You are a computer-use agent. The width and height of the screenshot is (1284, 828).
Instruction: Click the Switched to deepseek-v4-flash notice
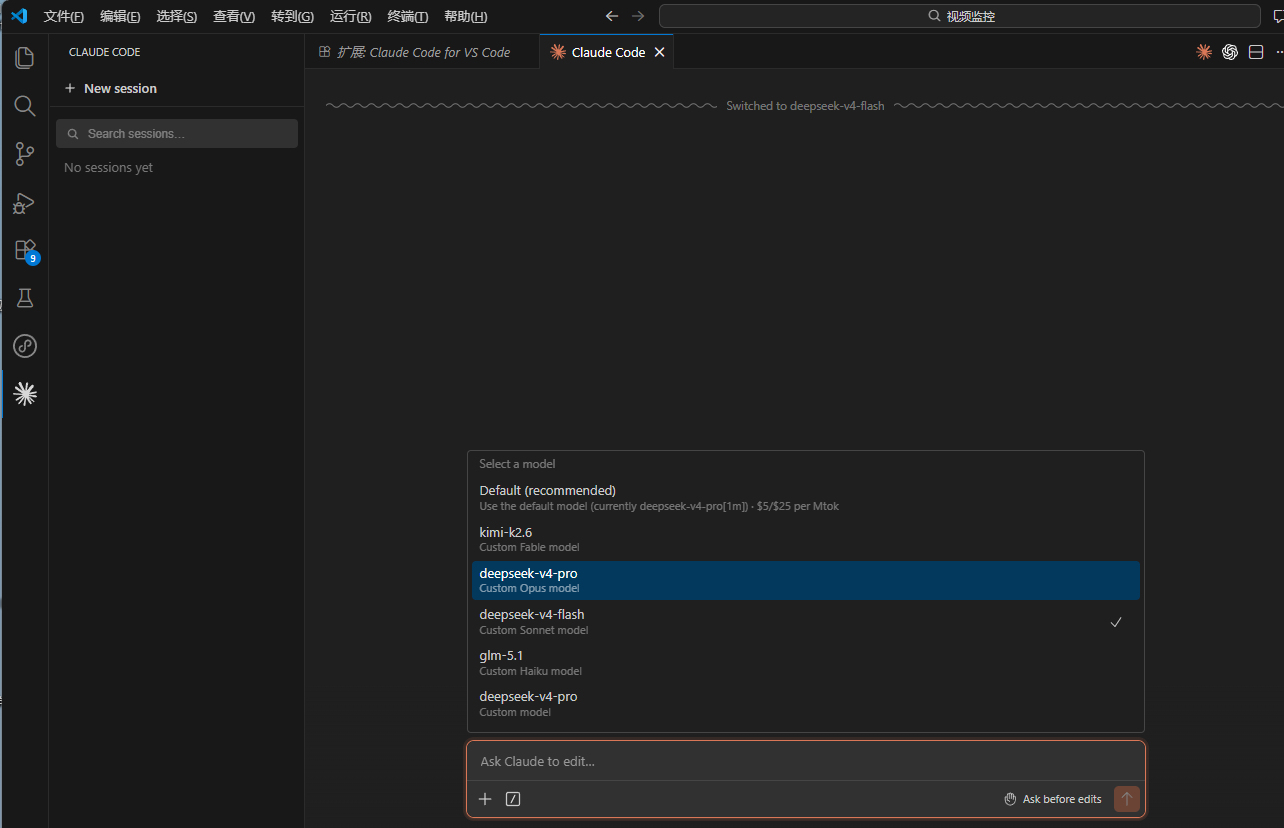coord(805,106)
